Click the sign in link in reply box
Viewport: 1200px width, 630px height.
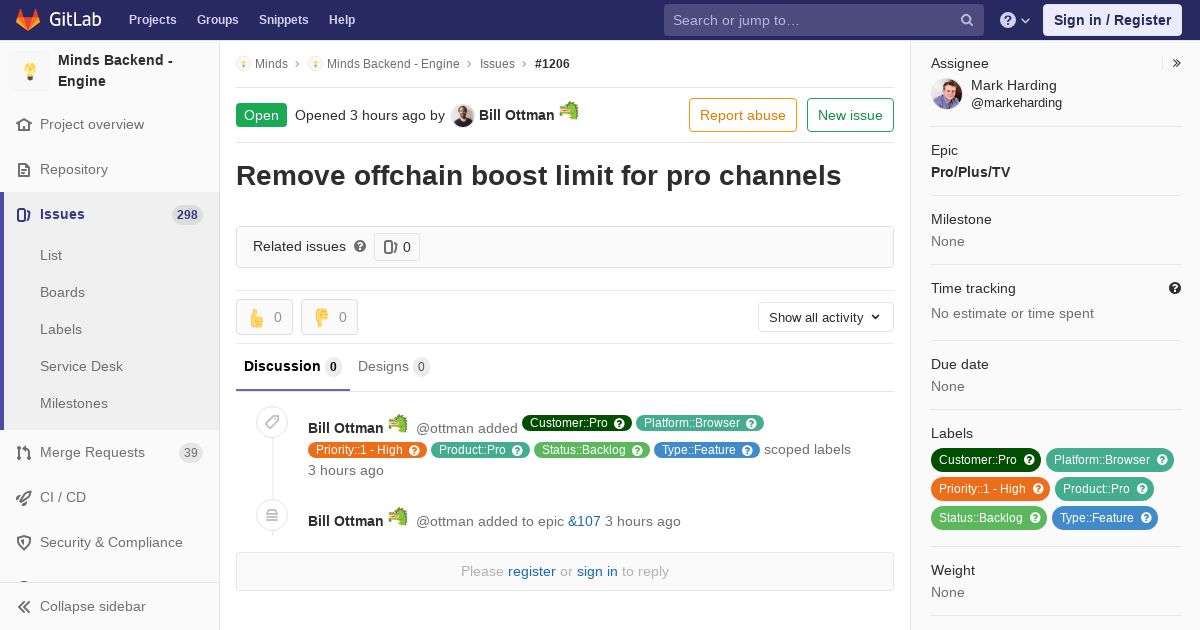pyautogui.click(x=597, y=571)
